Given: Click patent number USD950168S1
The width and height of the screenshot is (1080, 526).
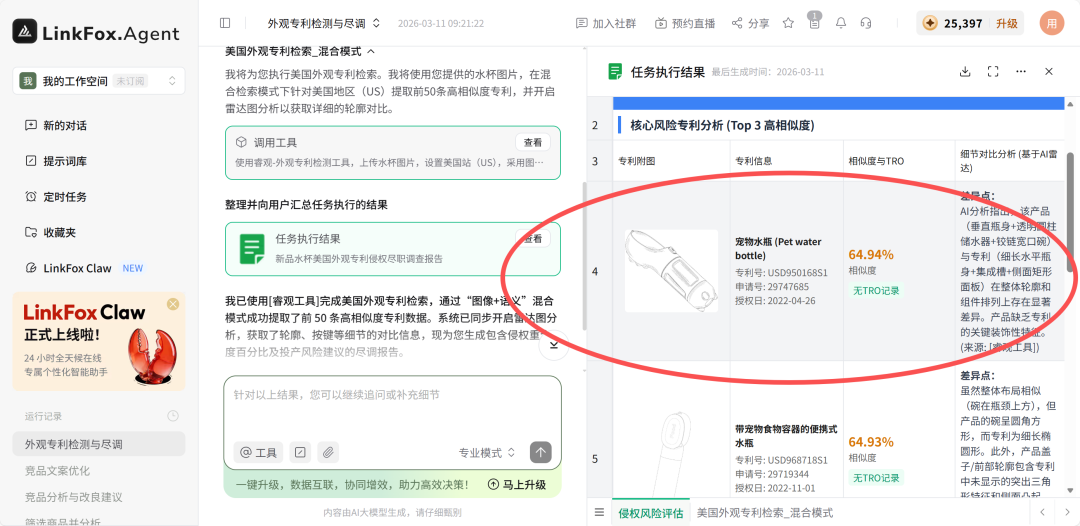Looking at the screenshot, I should 798,272.
